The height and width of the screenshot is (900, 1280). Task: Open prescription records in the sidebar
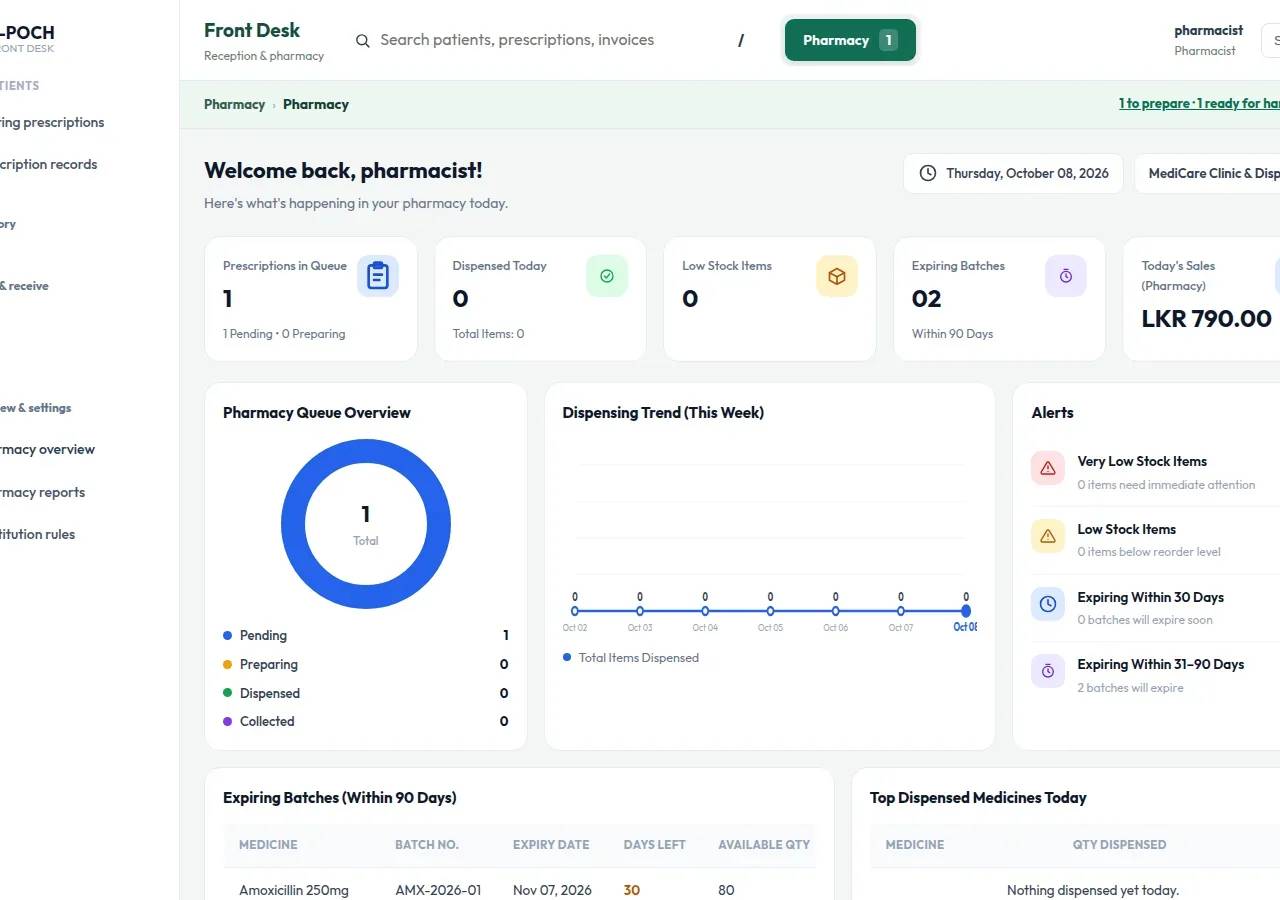coord(49,164)
